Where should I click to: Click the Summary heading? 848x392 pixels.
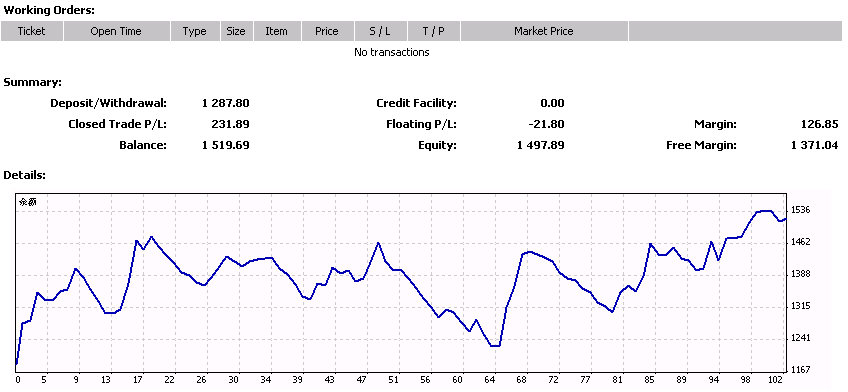tap(32, 83)
